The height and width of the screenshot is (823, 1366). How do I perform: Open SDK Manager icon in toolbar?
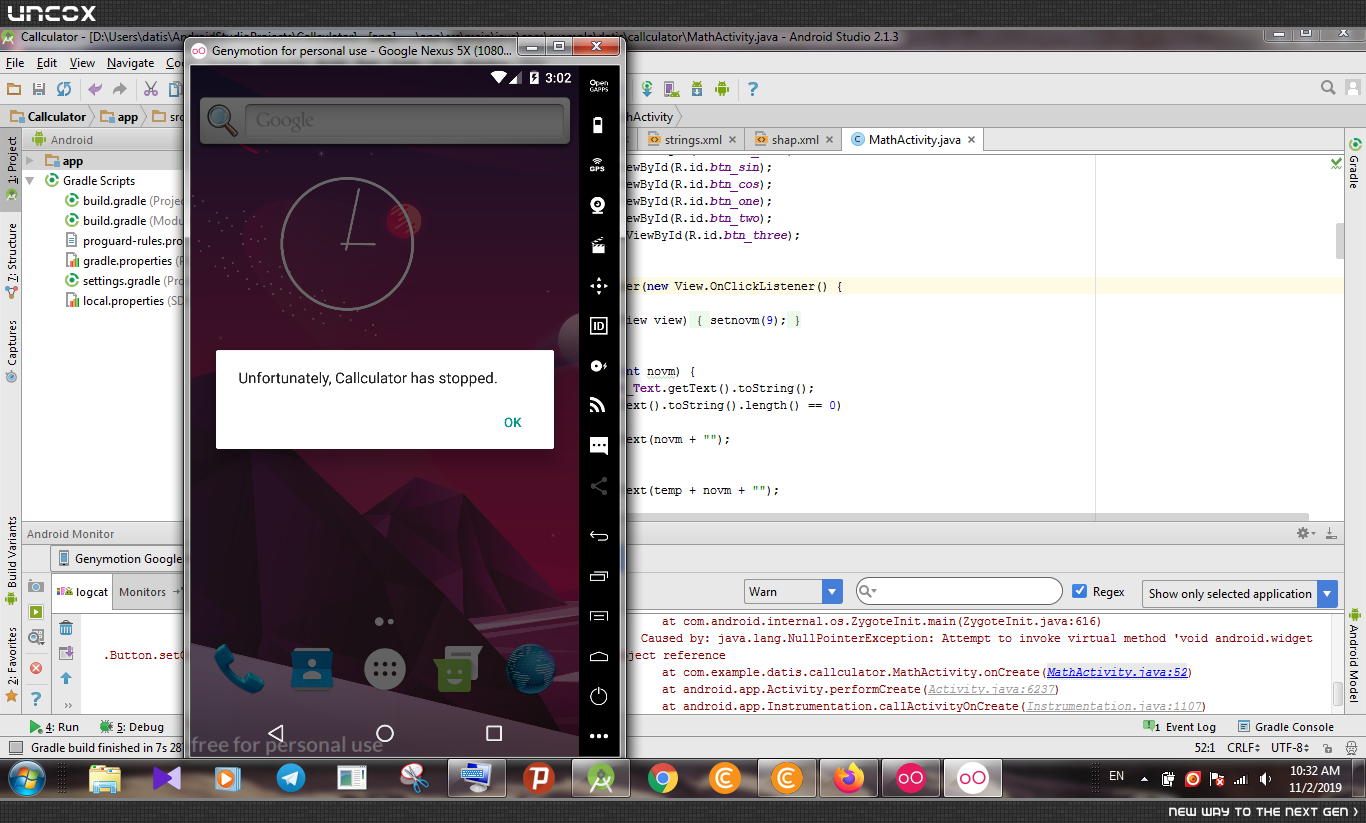[697, 89]
